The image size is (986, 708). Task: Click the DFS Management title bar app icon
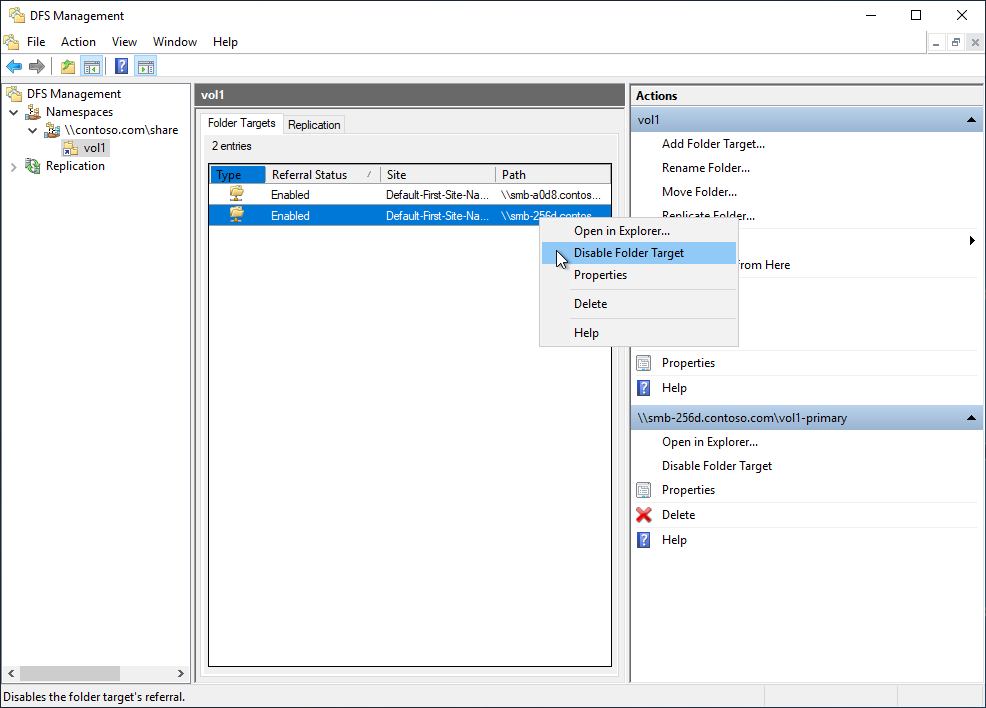coord(17,15)
